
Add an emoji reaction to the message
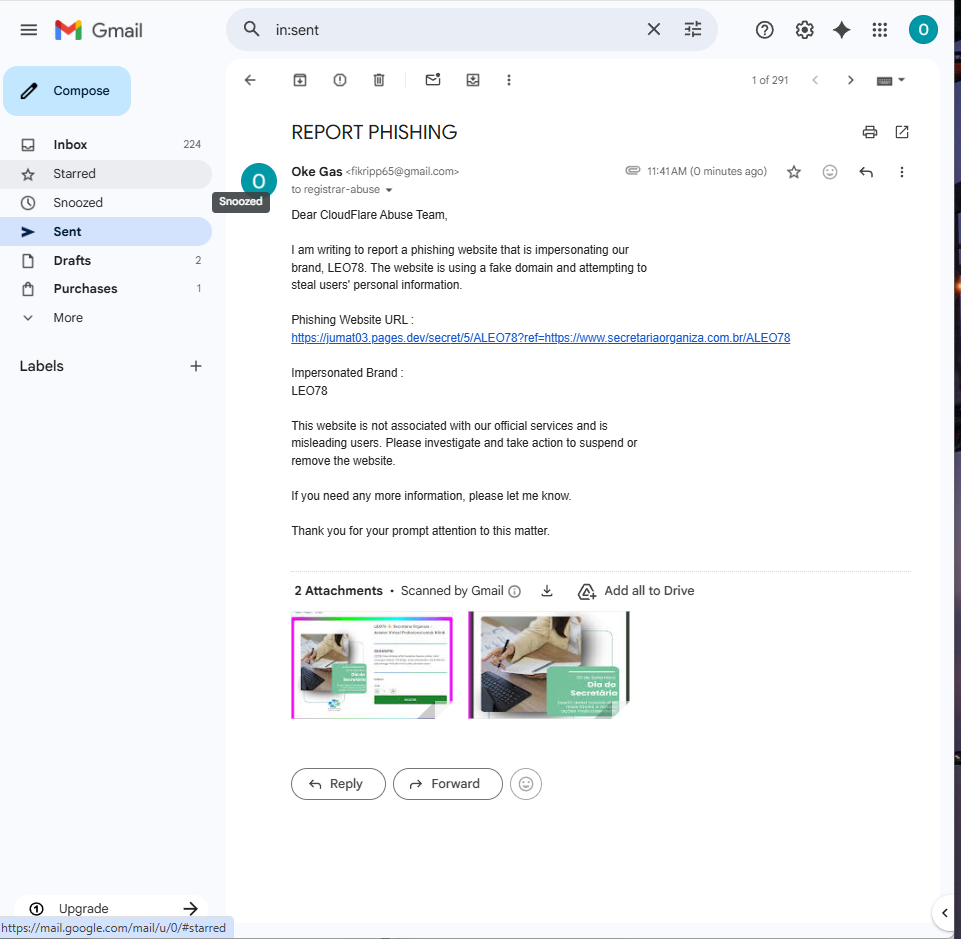[829, 172]
